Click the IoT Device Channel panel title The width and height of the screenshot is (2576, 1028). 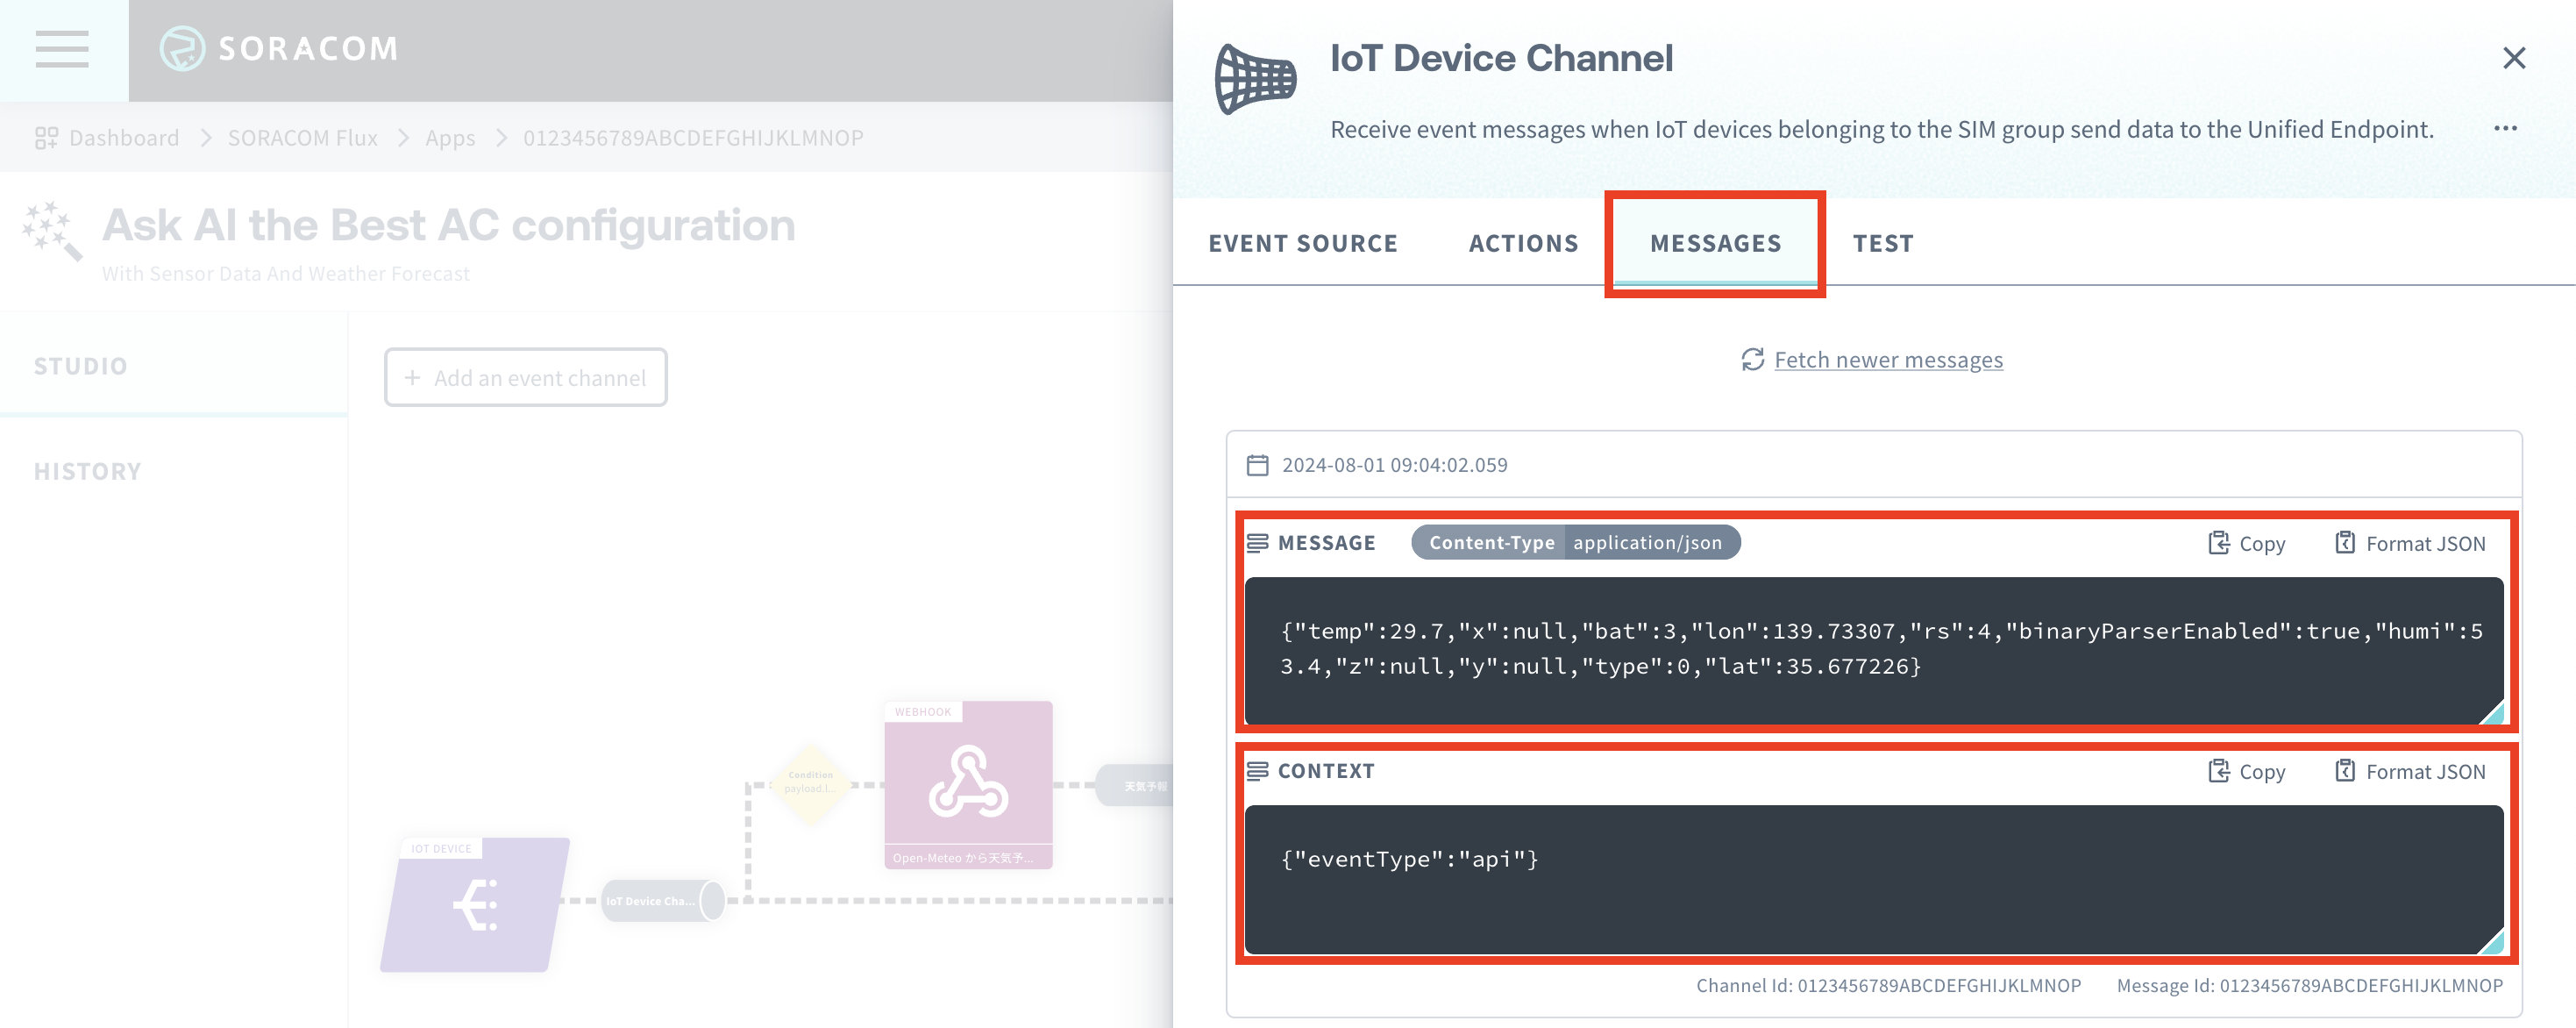point(1501,58)
